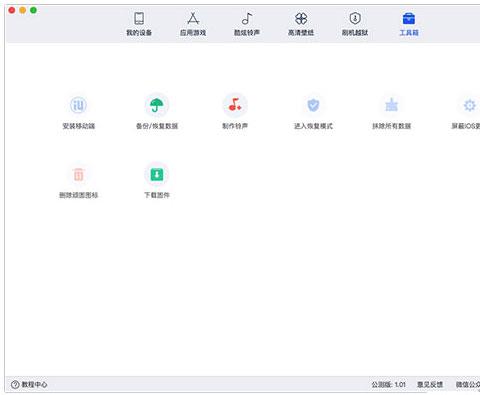Maximize the window with the green button

point(33,10)
